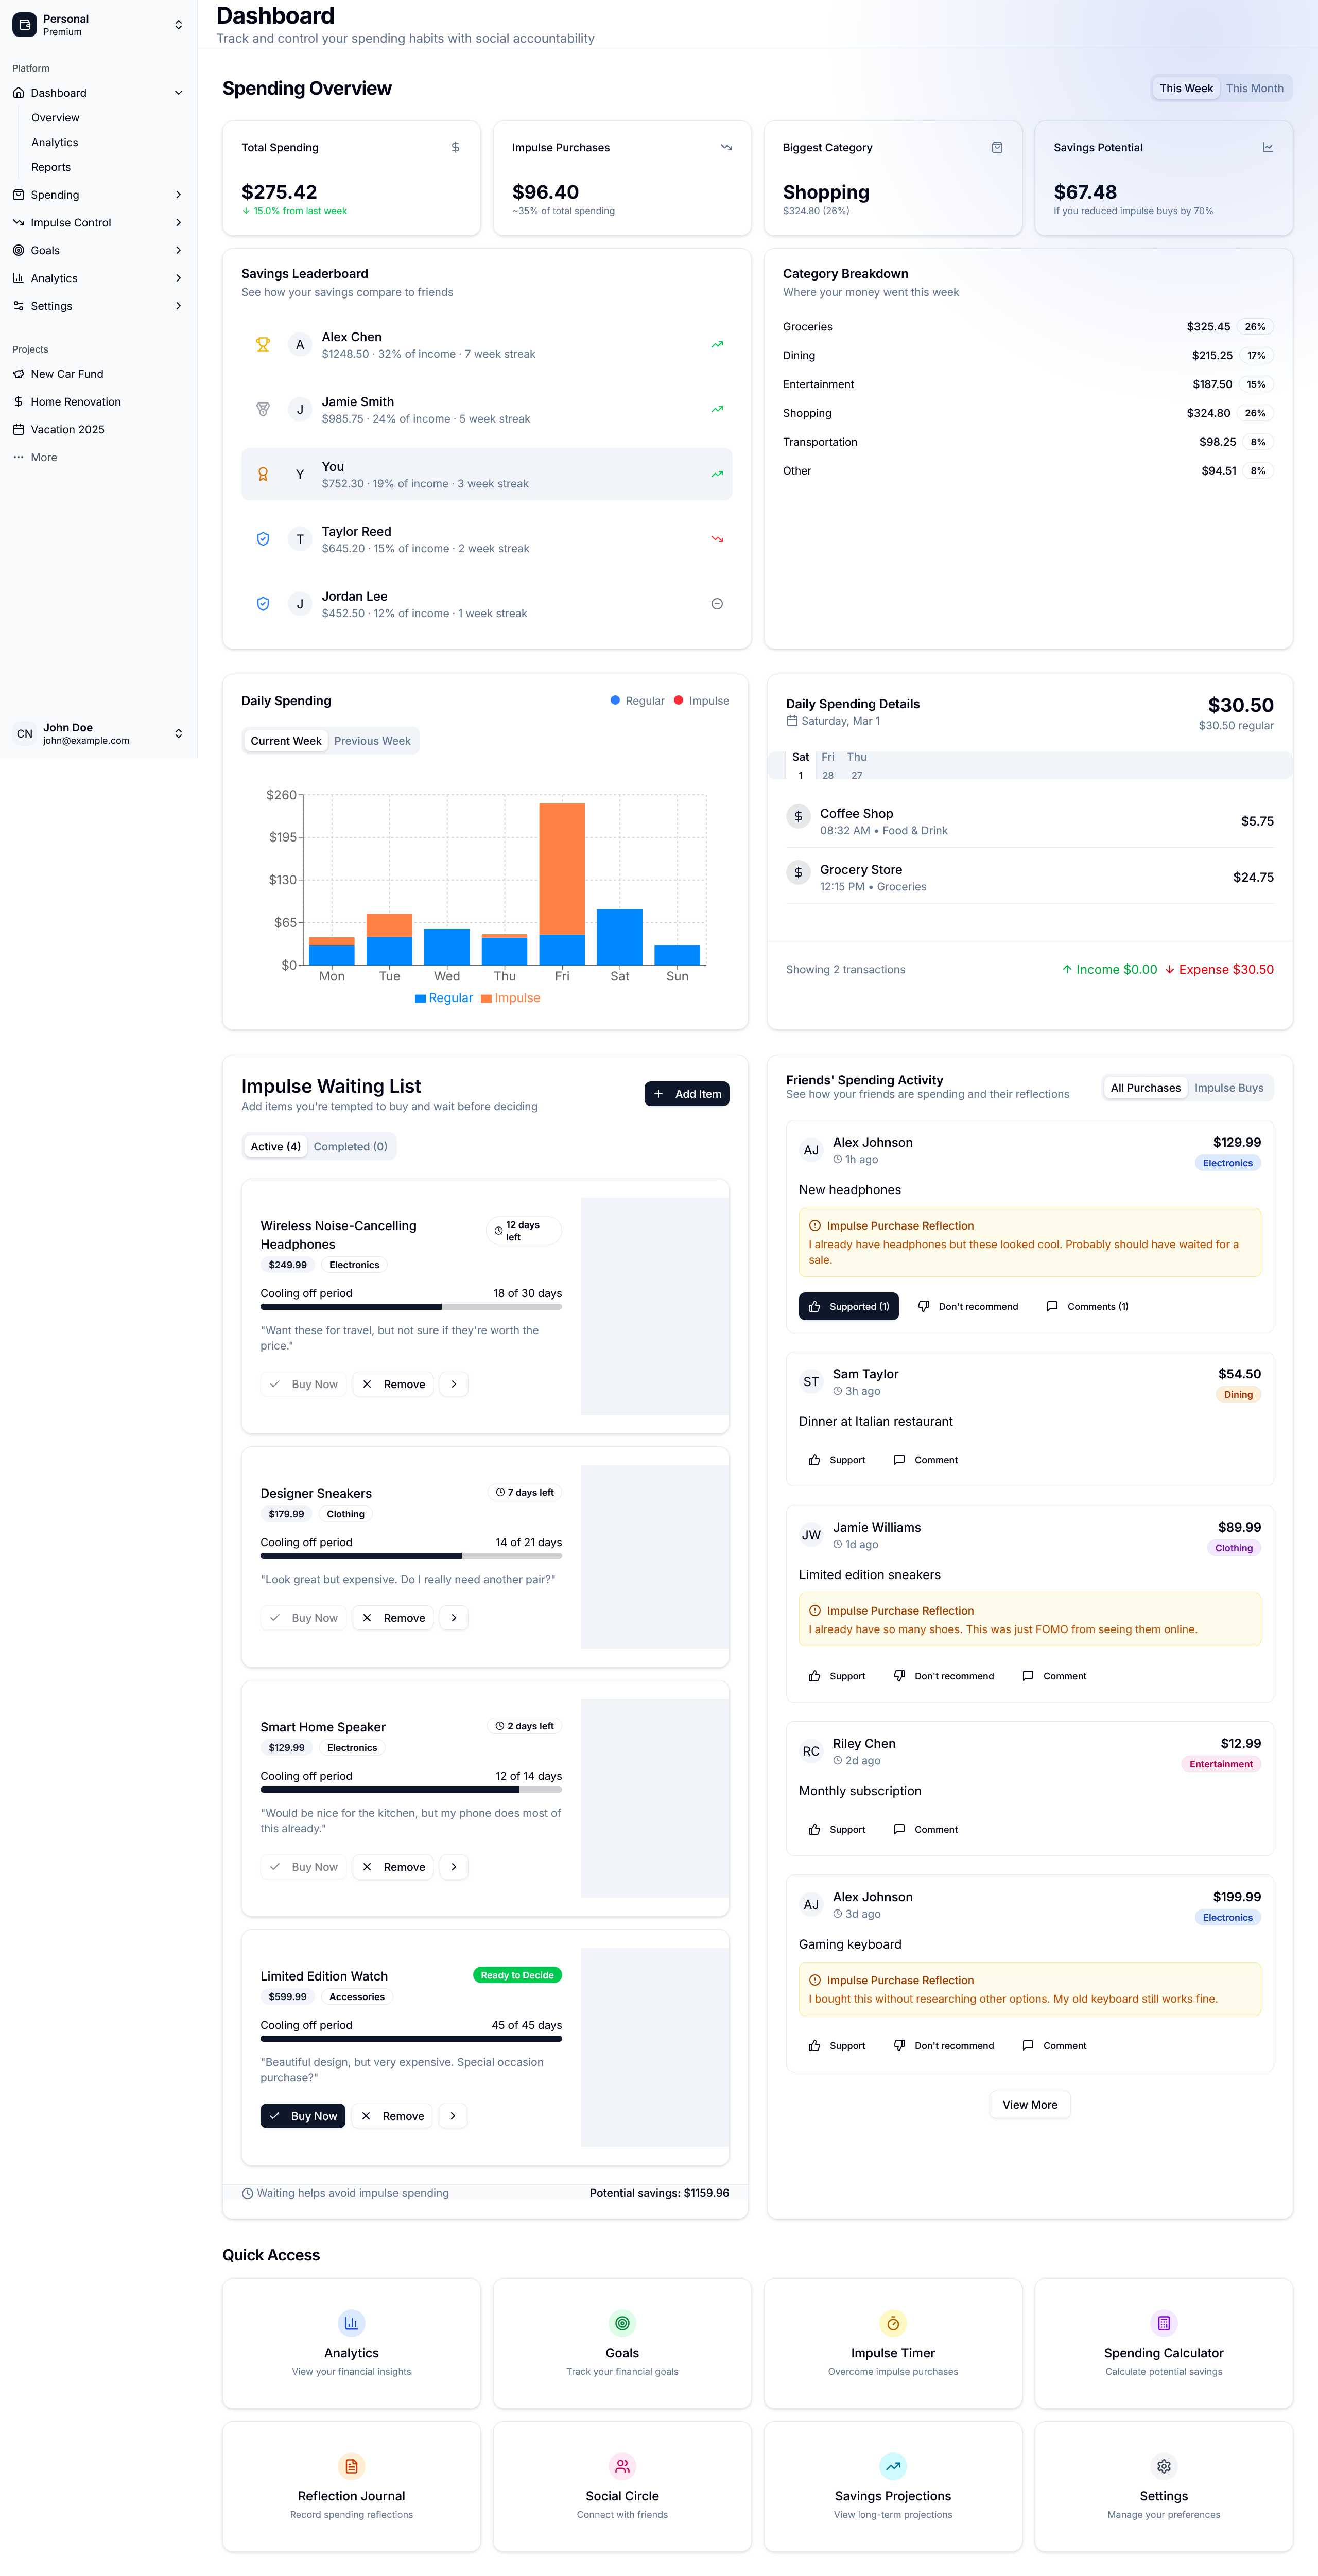Show only Impulse Buys from friends

point(1228,1088)
